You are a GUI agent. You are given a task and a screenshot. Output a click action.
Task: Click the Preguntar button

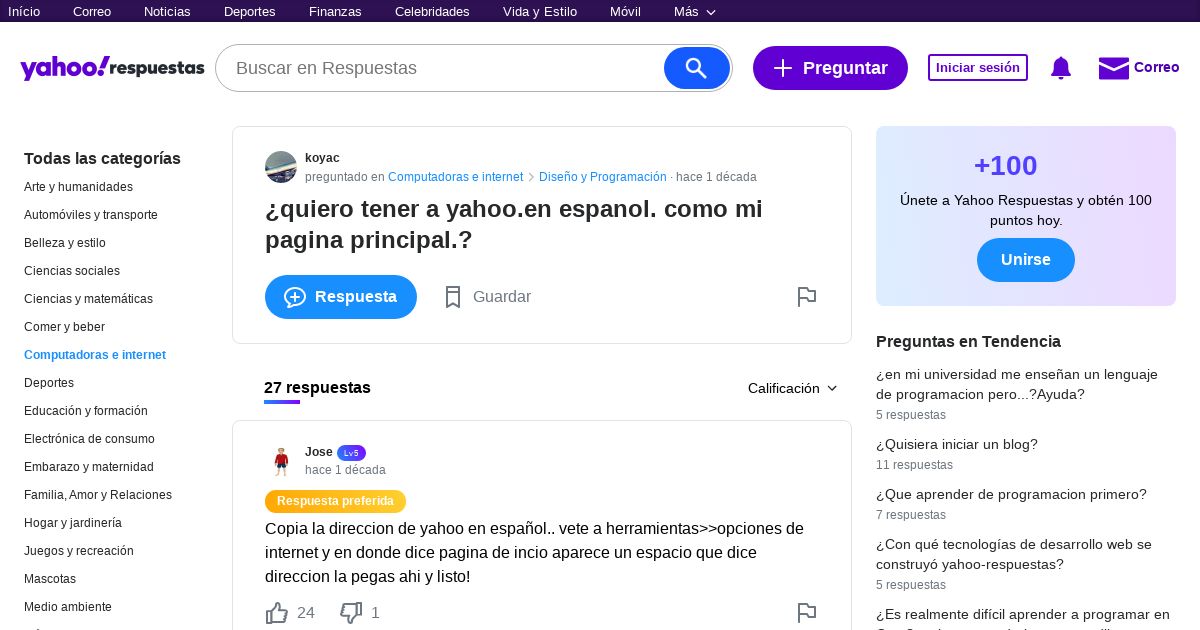click(830, 68)
